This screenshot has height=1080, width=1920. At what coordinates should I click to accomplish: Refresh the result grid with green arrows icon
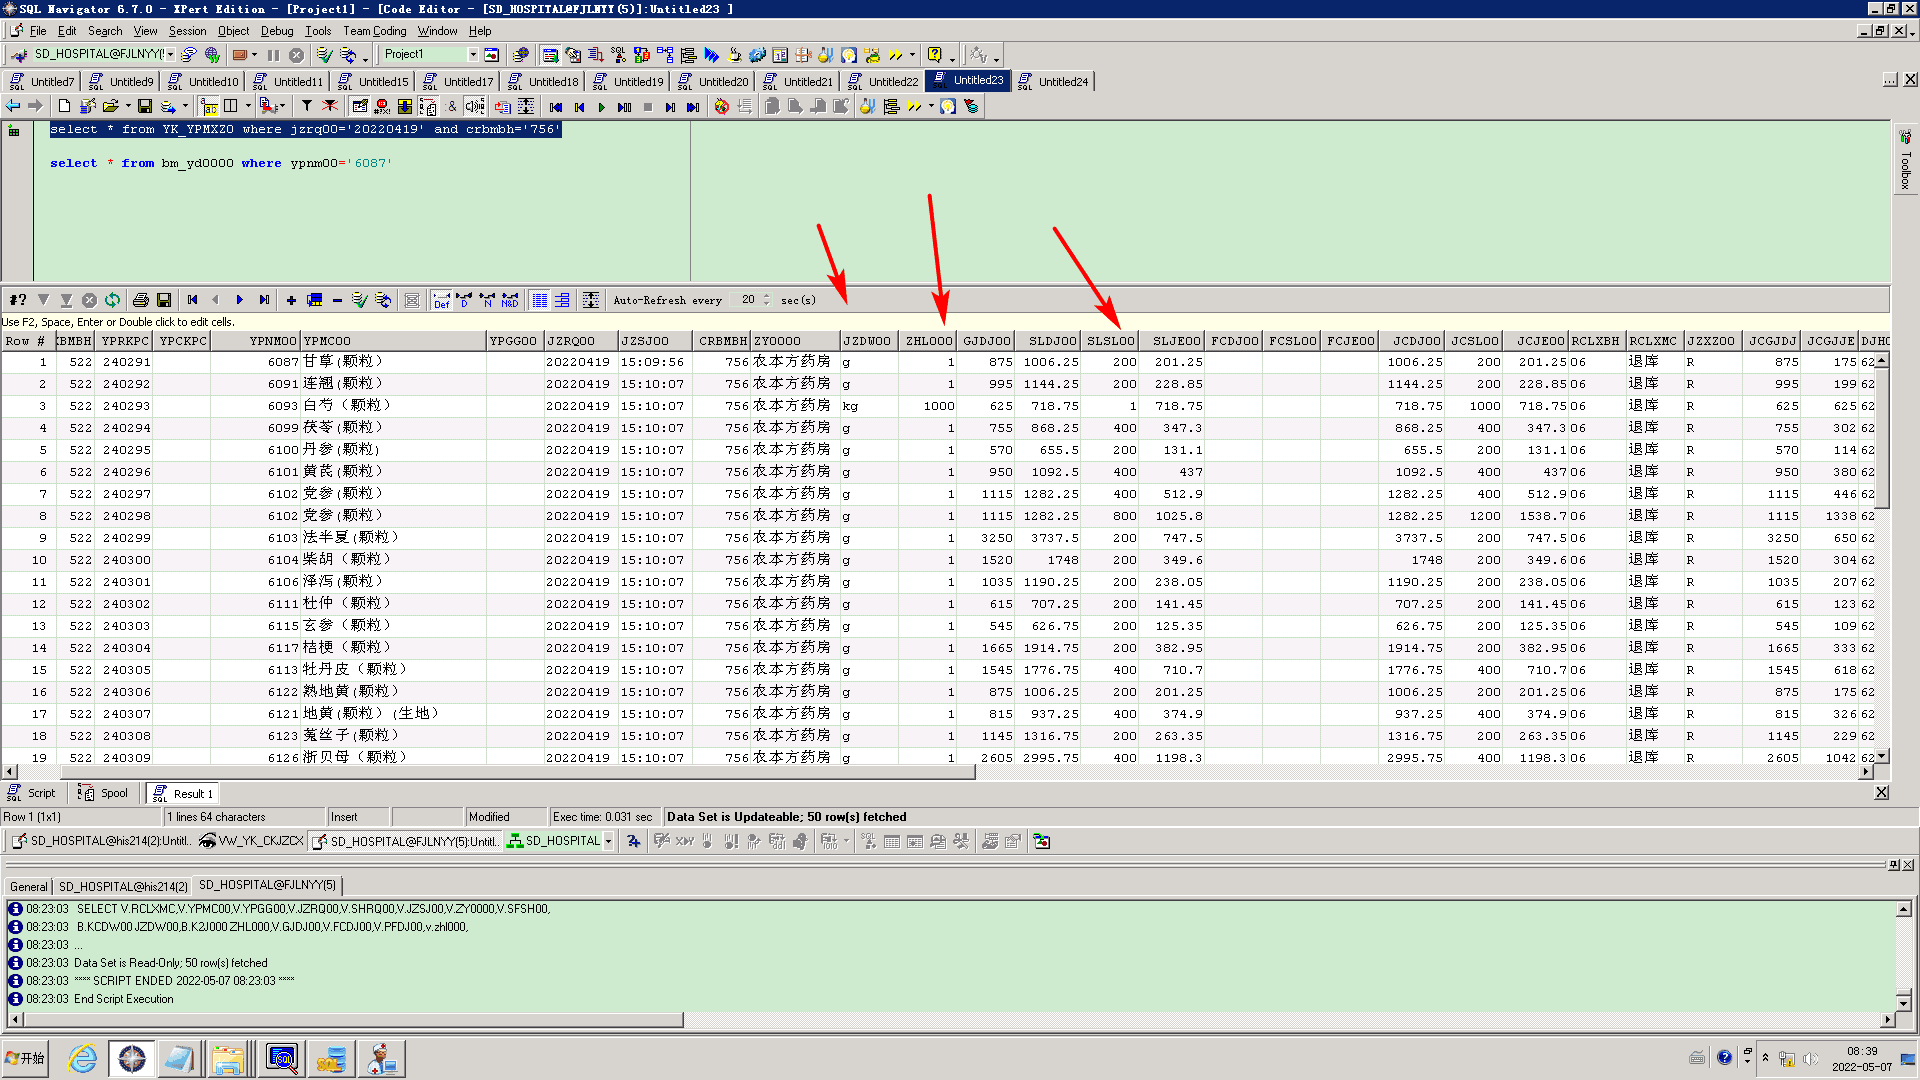tap(112, 300)
